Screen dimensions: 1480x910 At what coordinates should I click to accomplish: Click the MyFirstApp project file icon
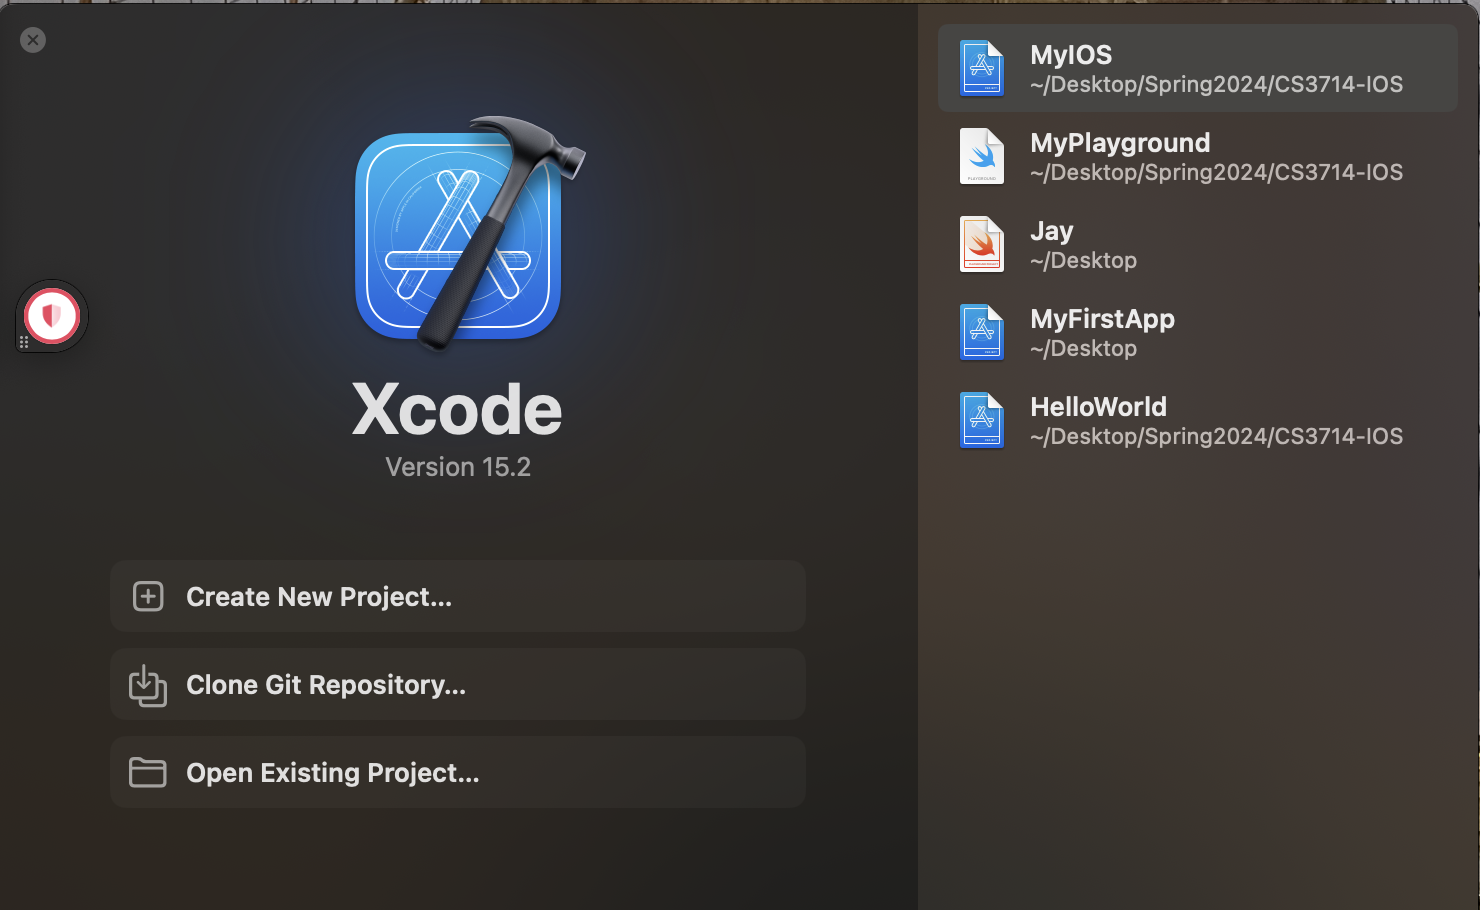click(x=982, y=332)
